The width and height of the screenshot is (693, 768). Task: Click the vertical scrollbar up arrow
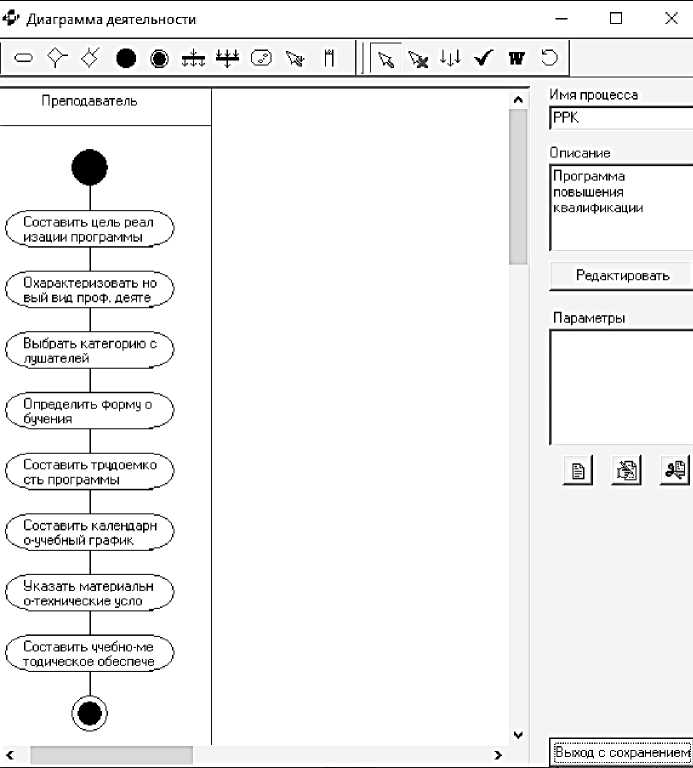[518, 100]
